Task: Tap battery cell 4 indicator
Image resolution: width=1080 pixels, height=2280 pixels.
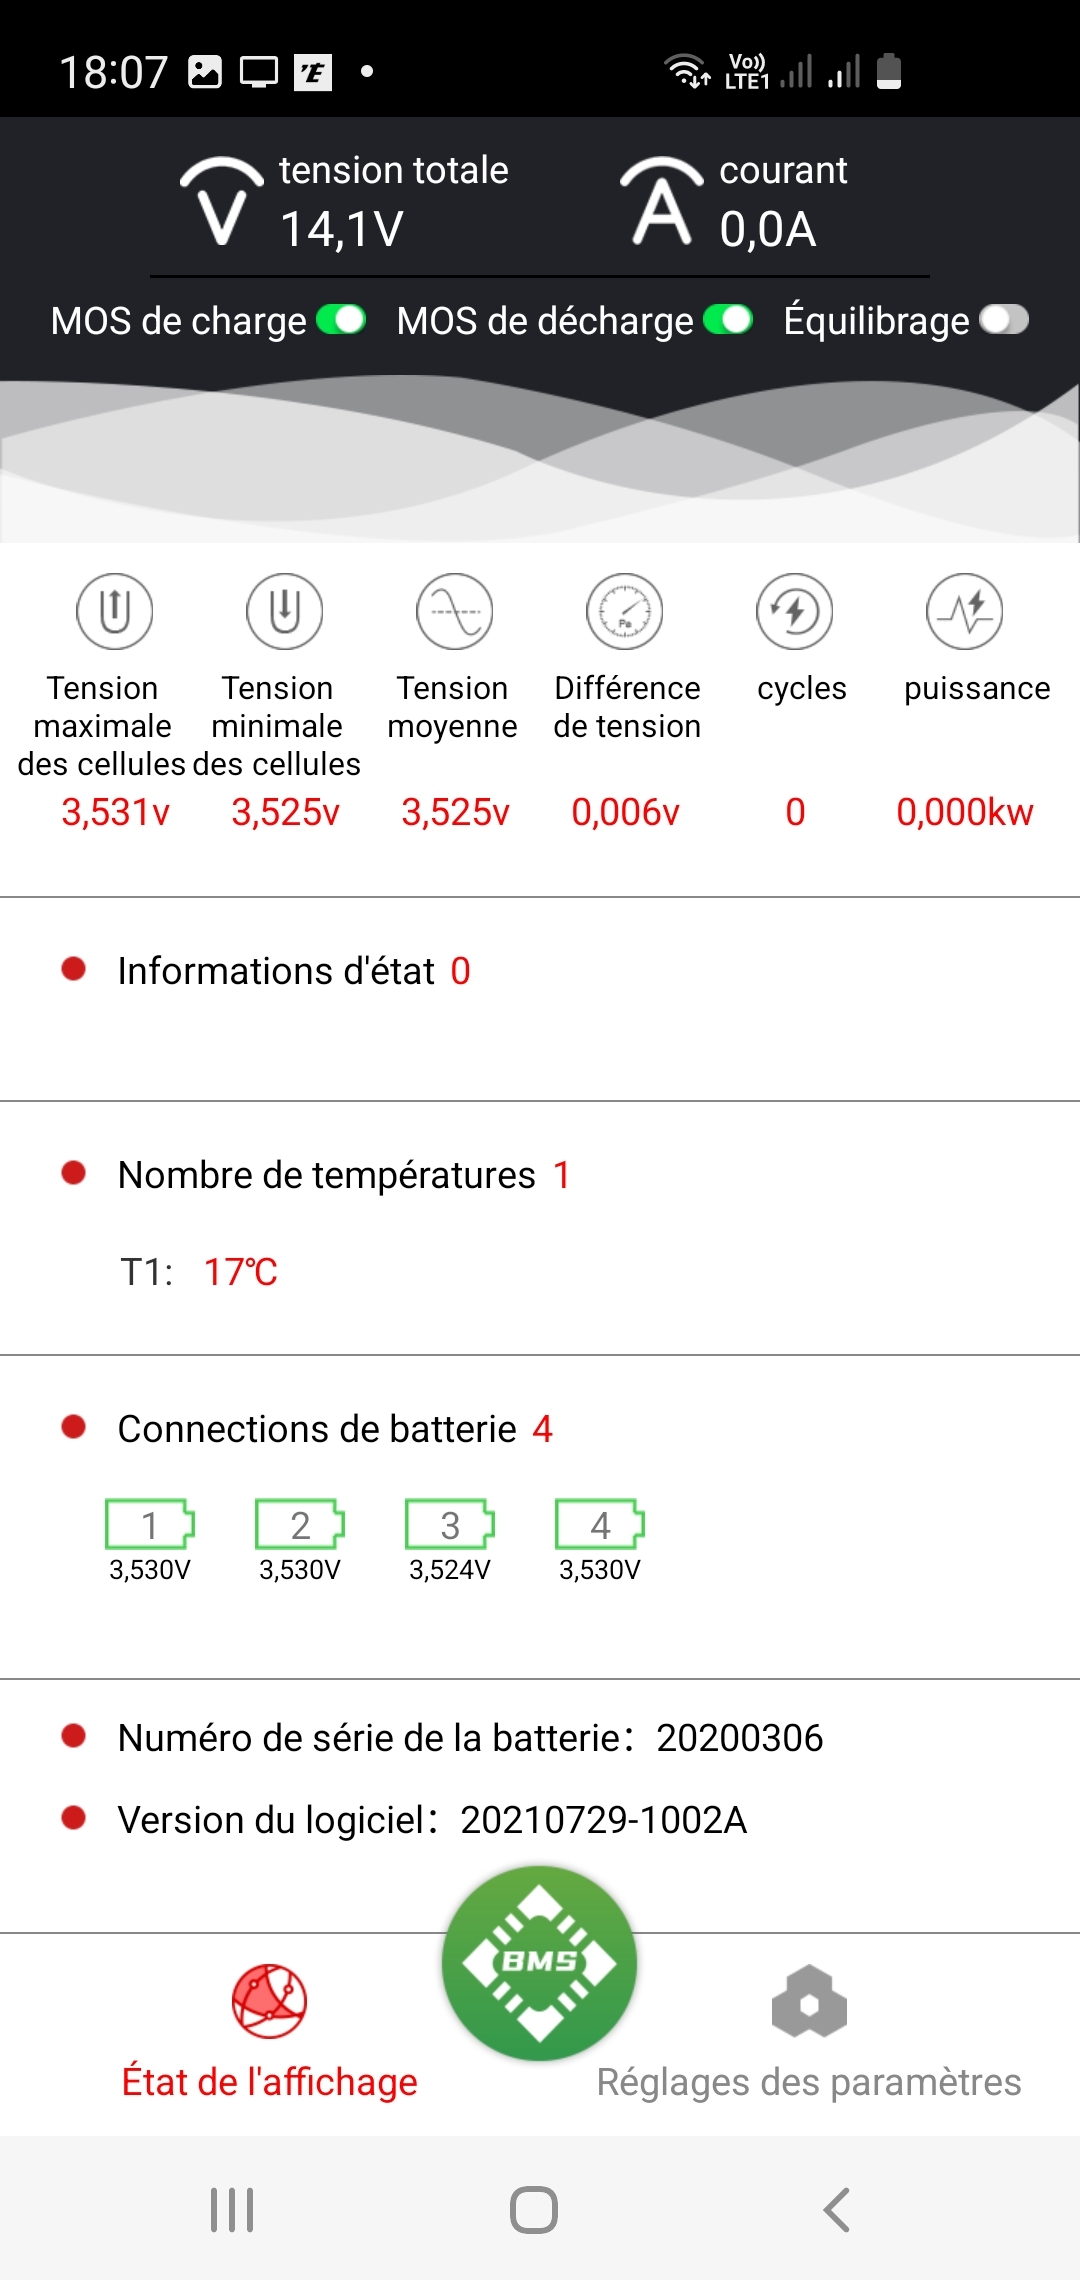Action: click(600, 1525)
